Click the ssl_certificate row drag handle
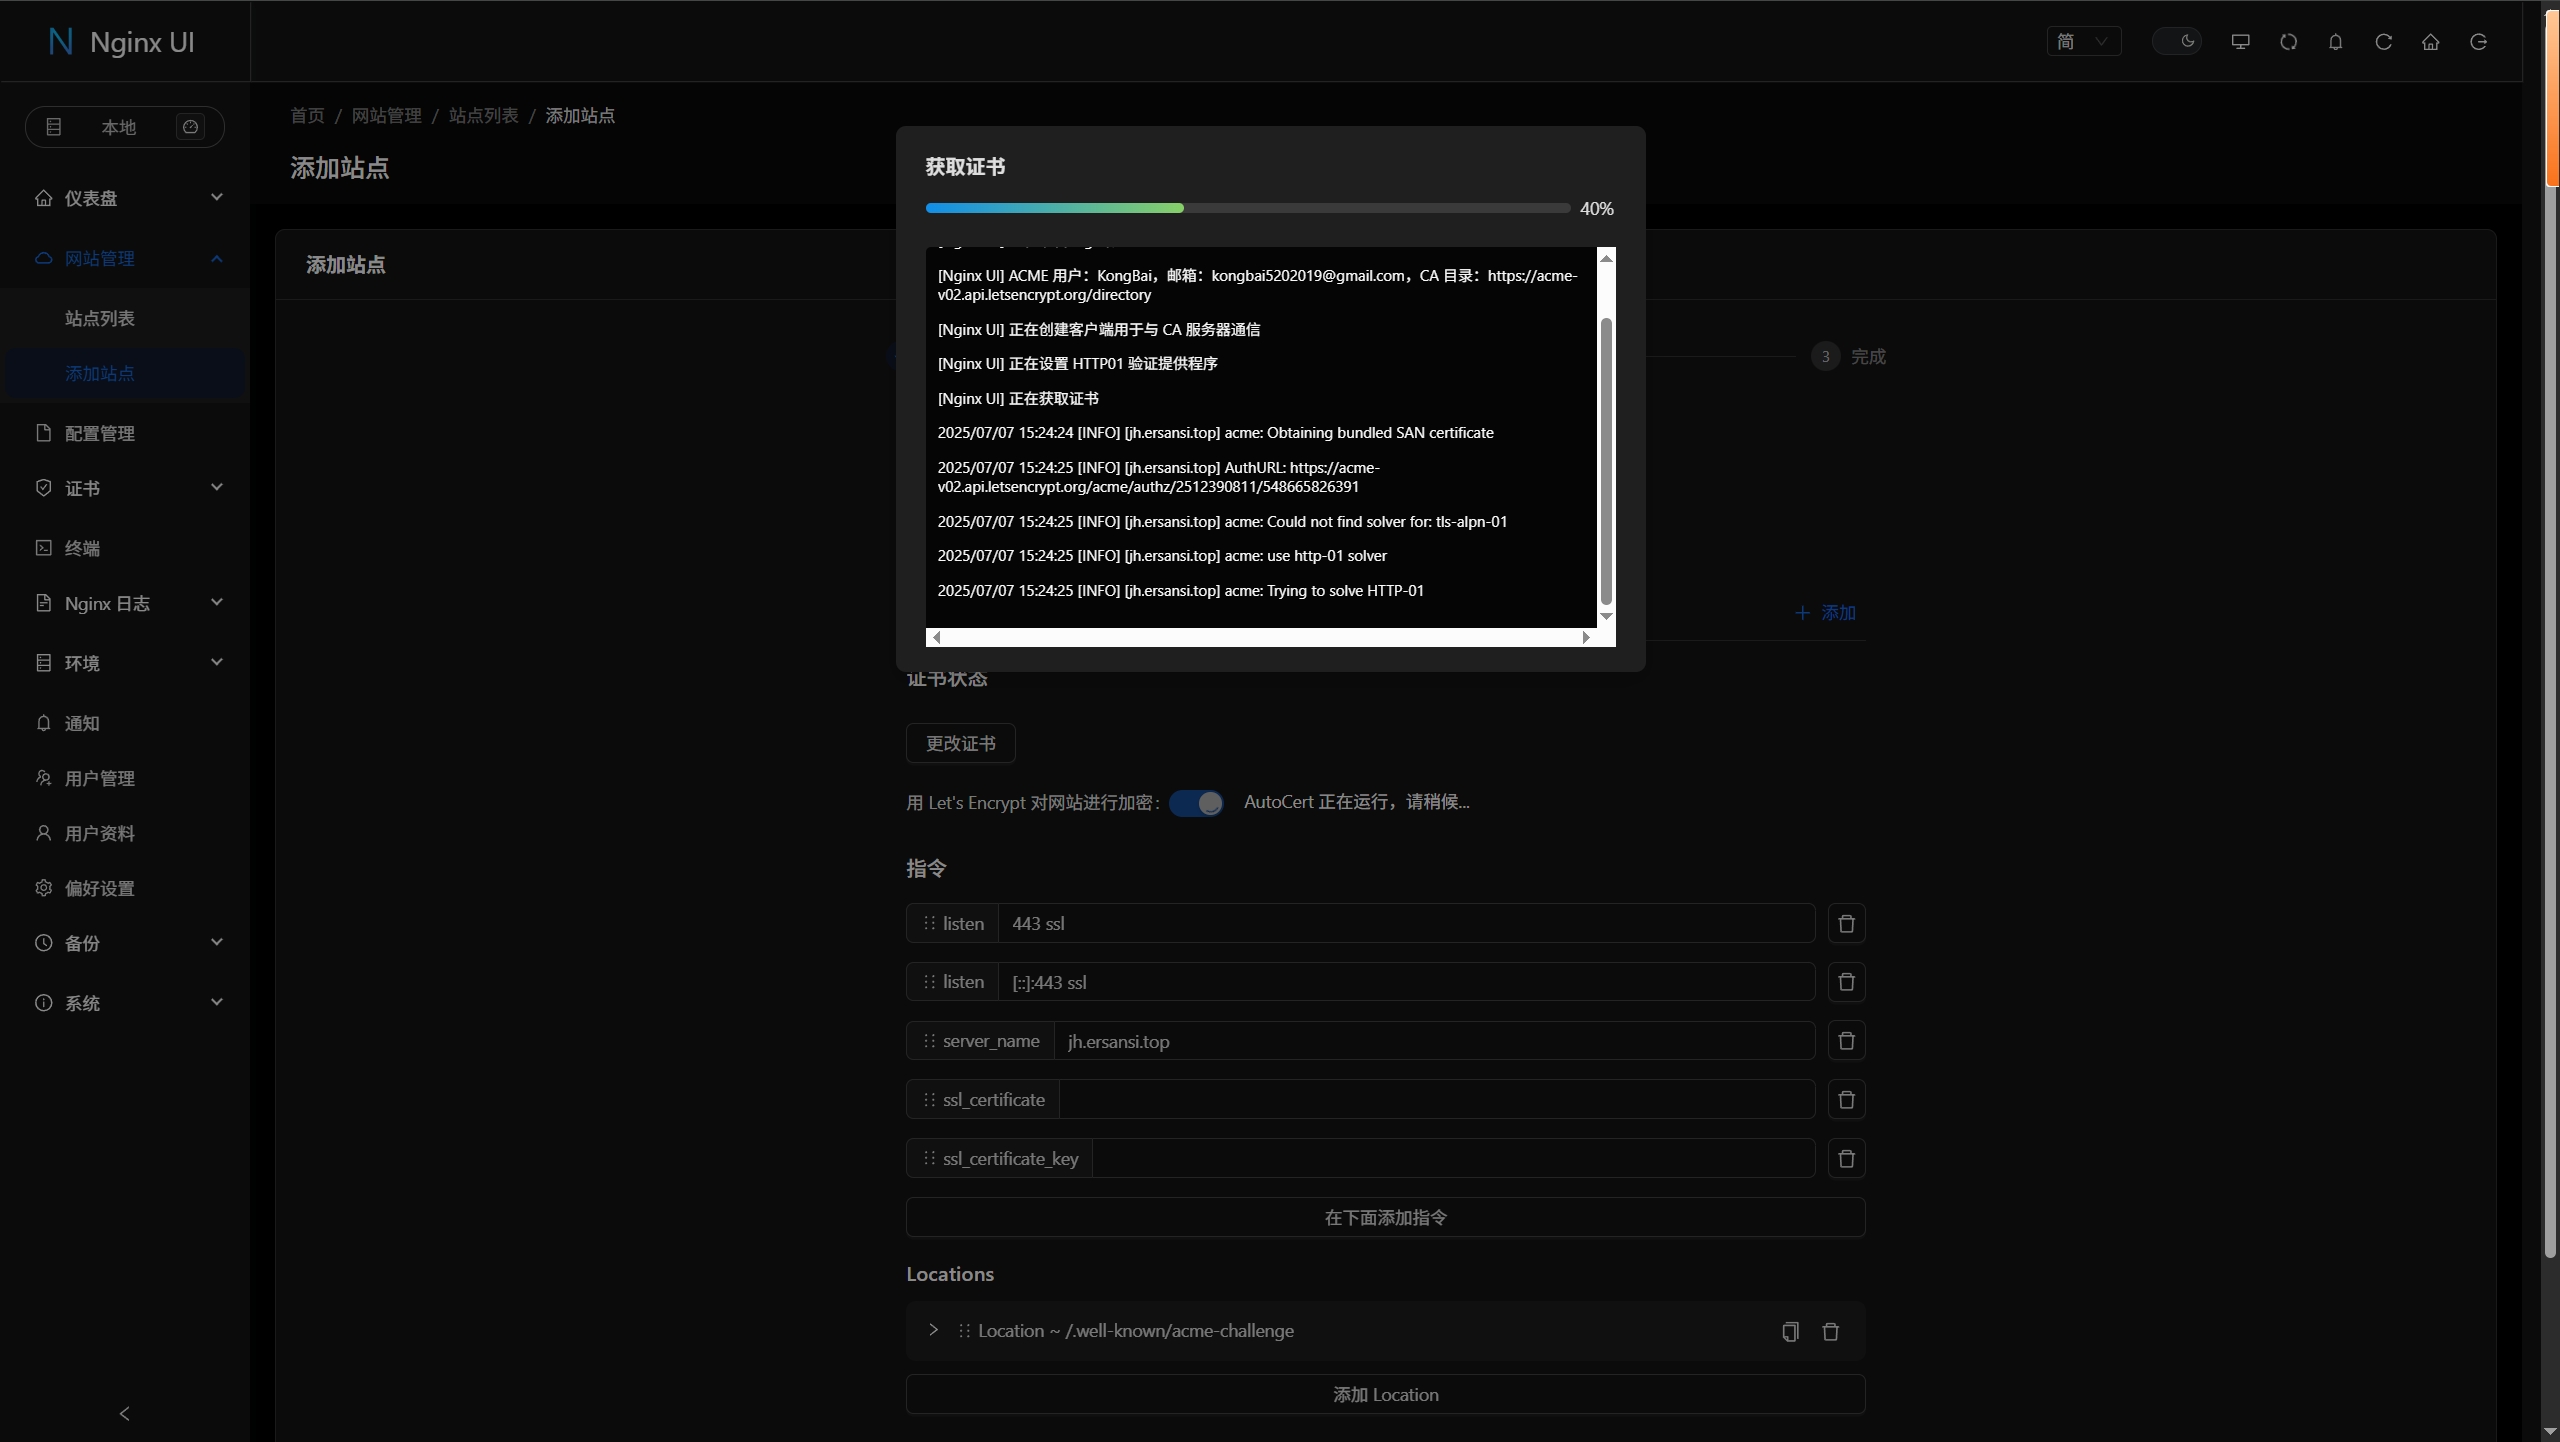Viewport: 2560px width, 1442px height. coord(929,1098)
